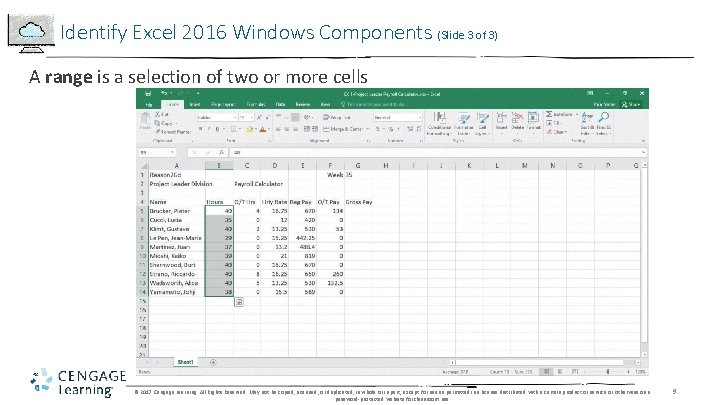Click the Copy command
Image resolution: width=720 pixels, height=405 pixels.
click(164, 123)
